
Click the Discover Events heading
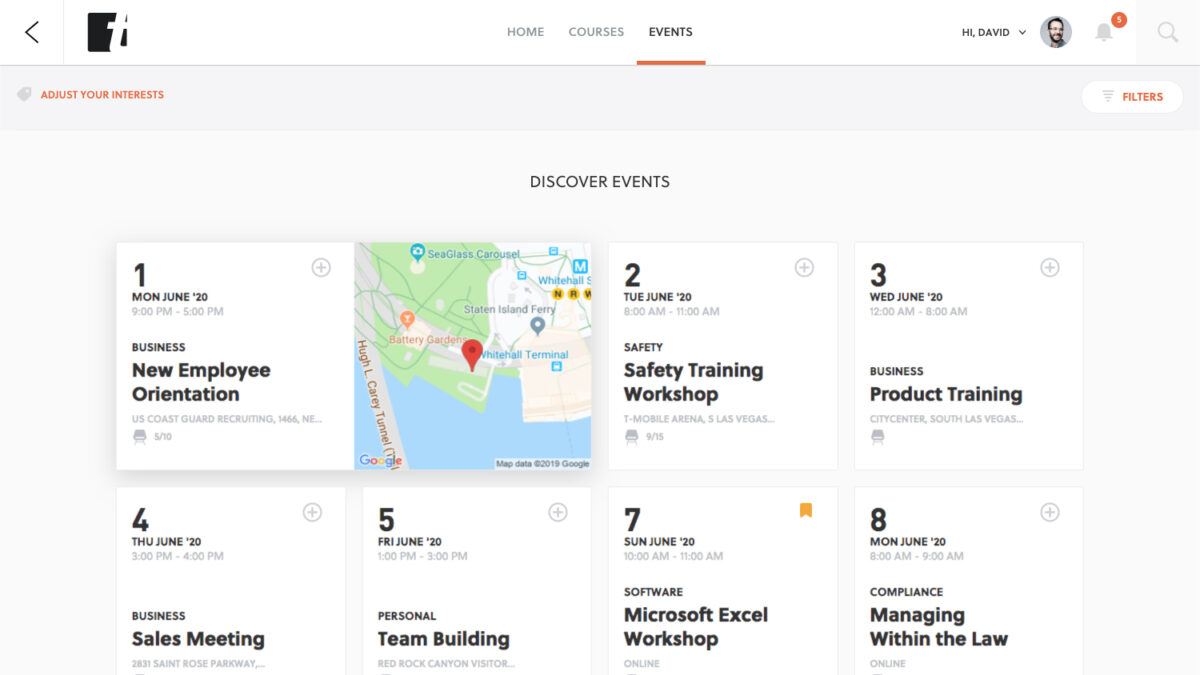coord(600,182)
